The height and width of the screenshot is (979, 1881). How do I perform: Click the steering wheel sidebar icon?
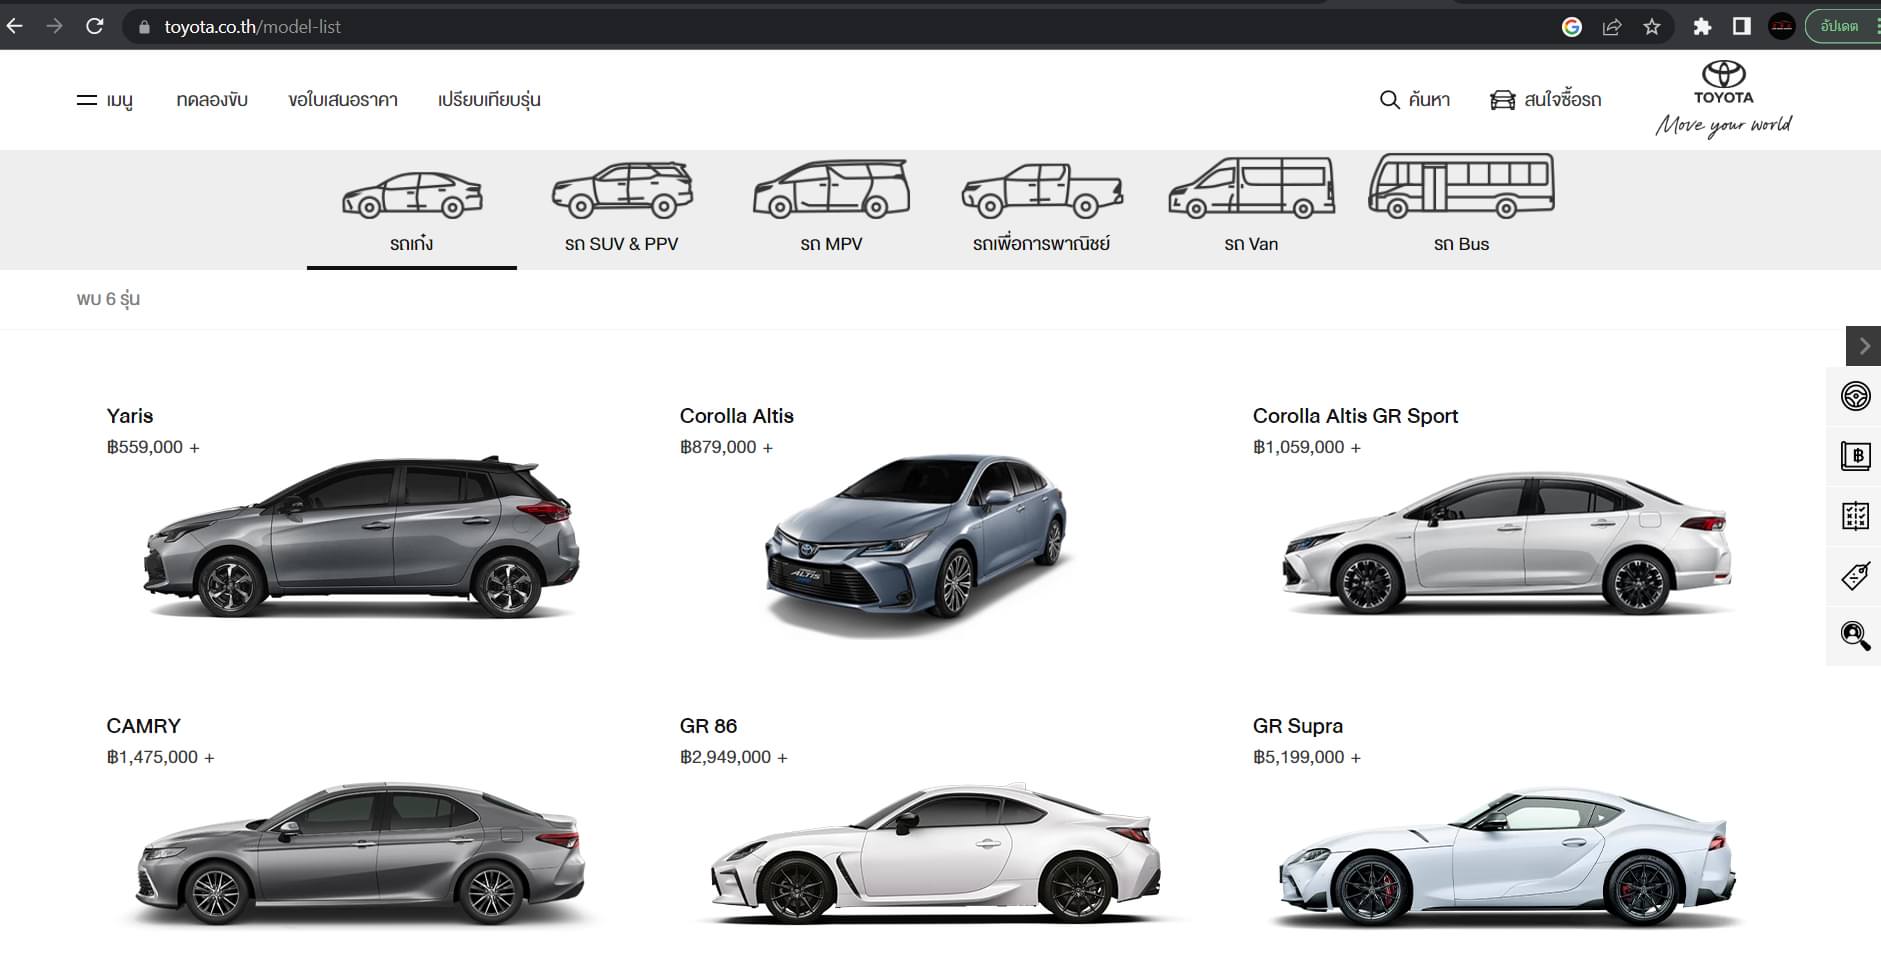(1856, 396)
